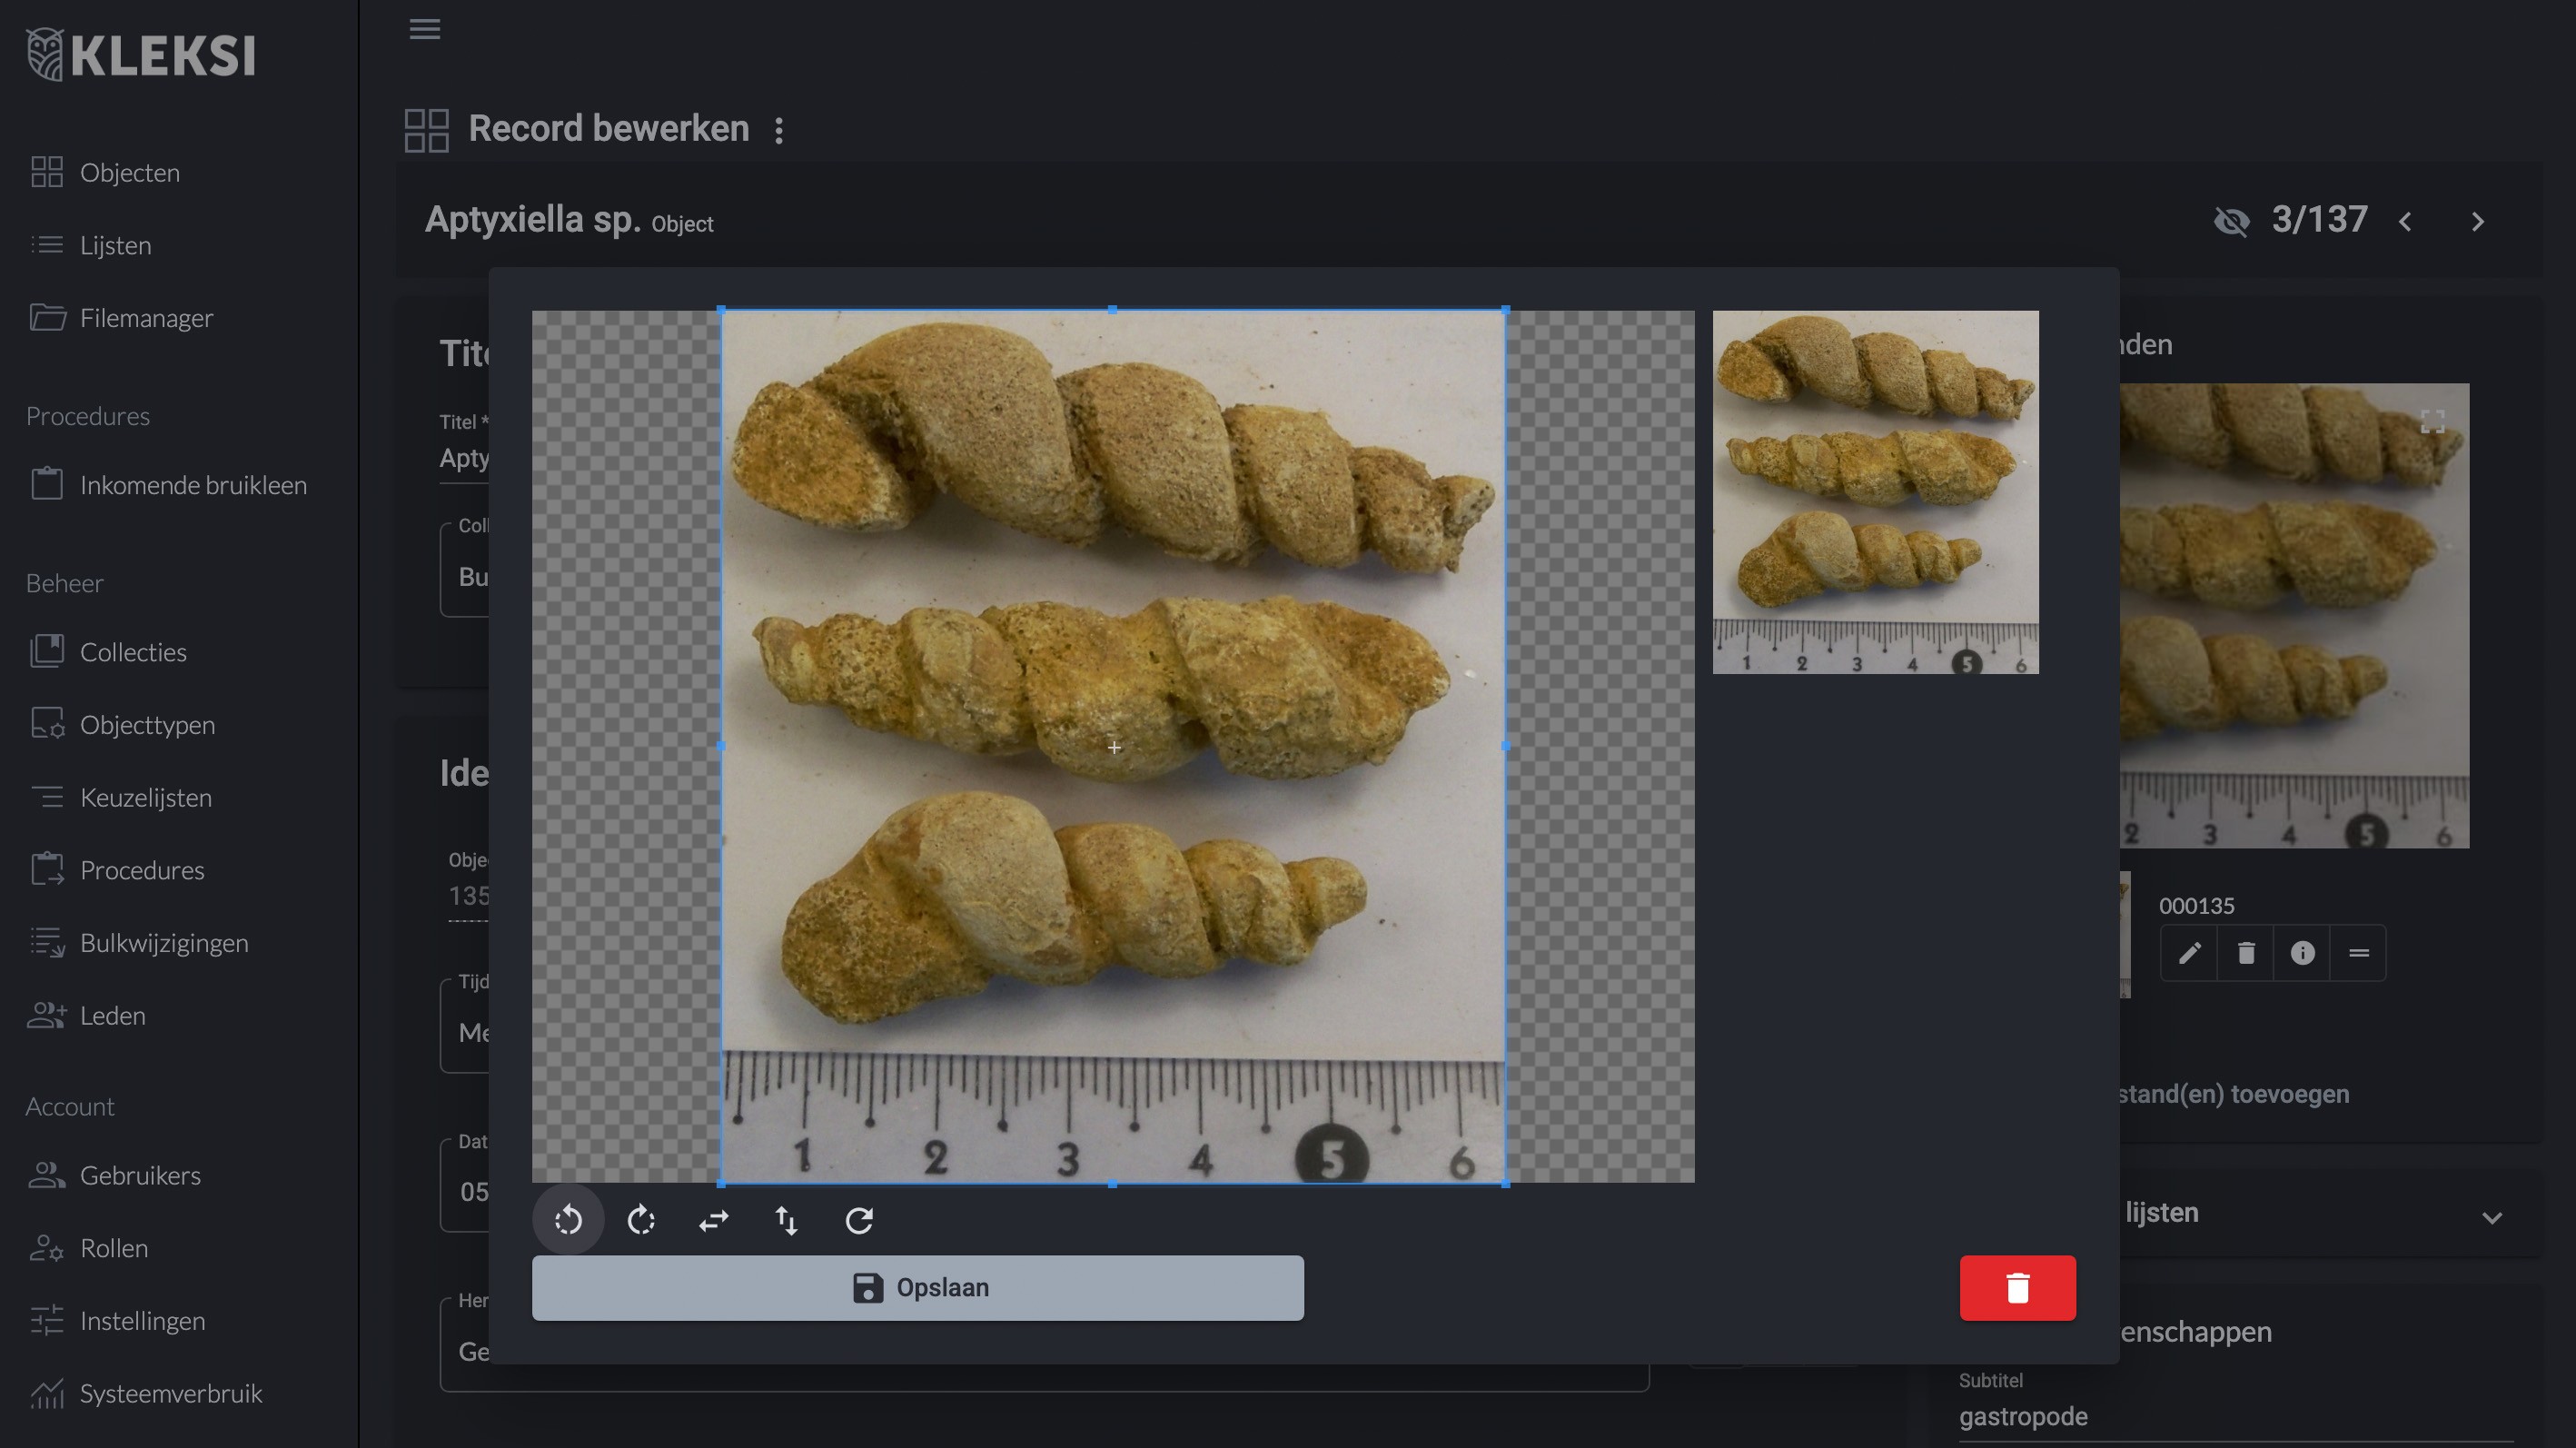Click the rotate left icon in toolbar
Viewport: 2576px width, 1448px height.
point(568,1220)
